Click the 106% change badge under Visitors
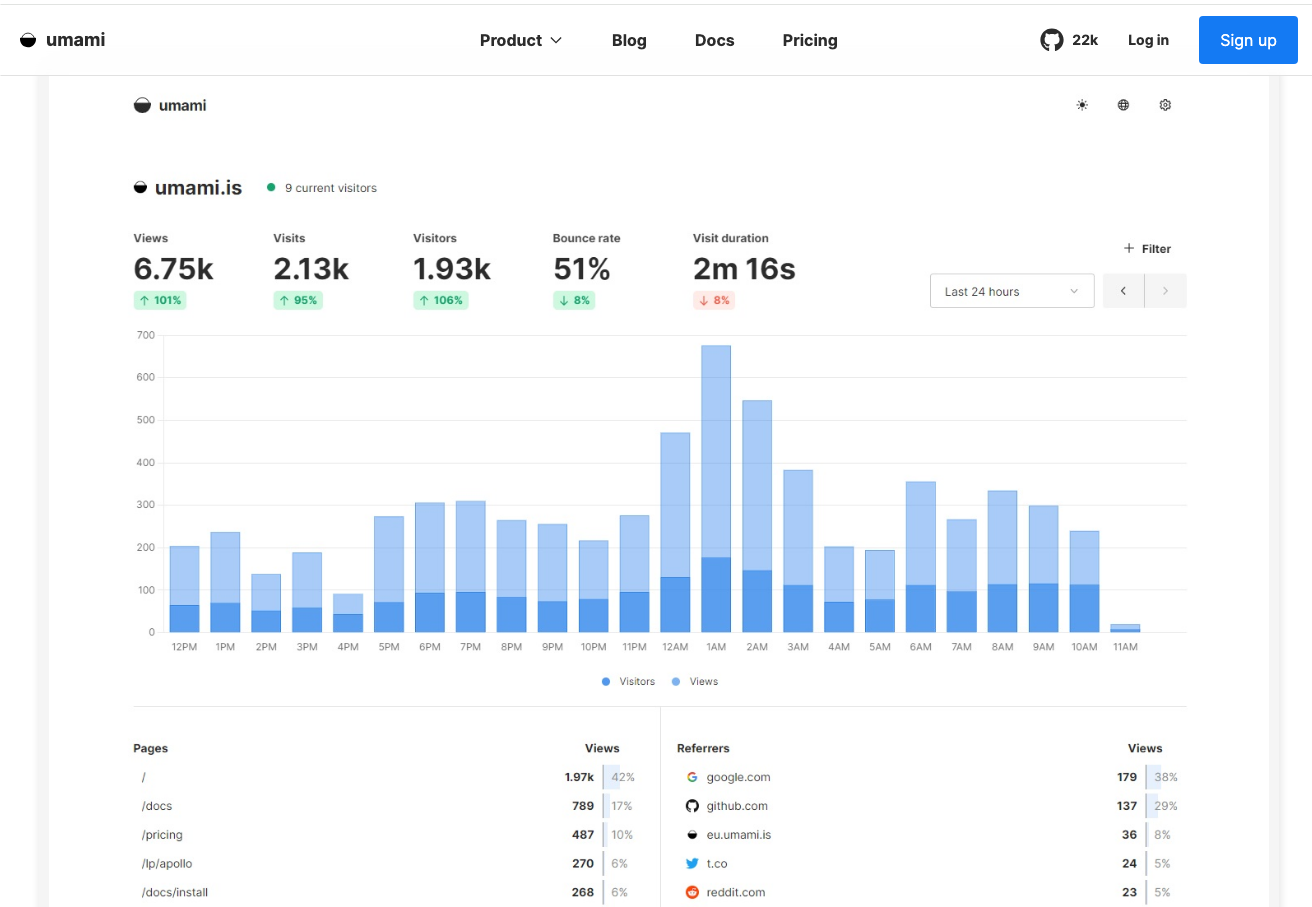Viewport: 1312px width, 907px height. tap(440, 300)
